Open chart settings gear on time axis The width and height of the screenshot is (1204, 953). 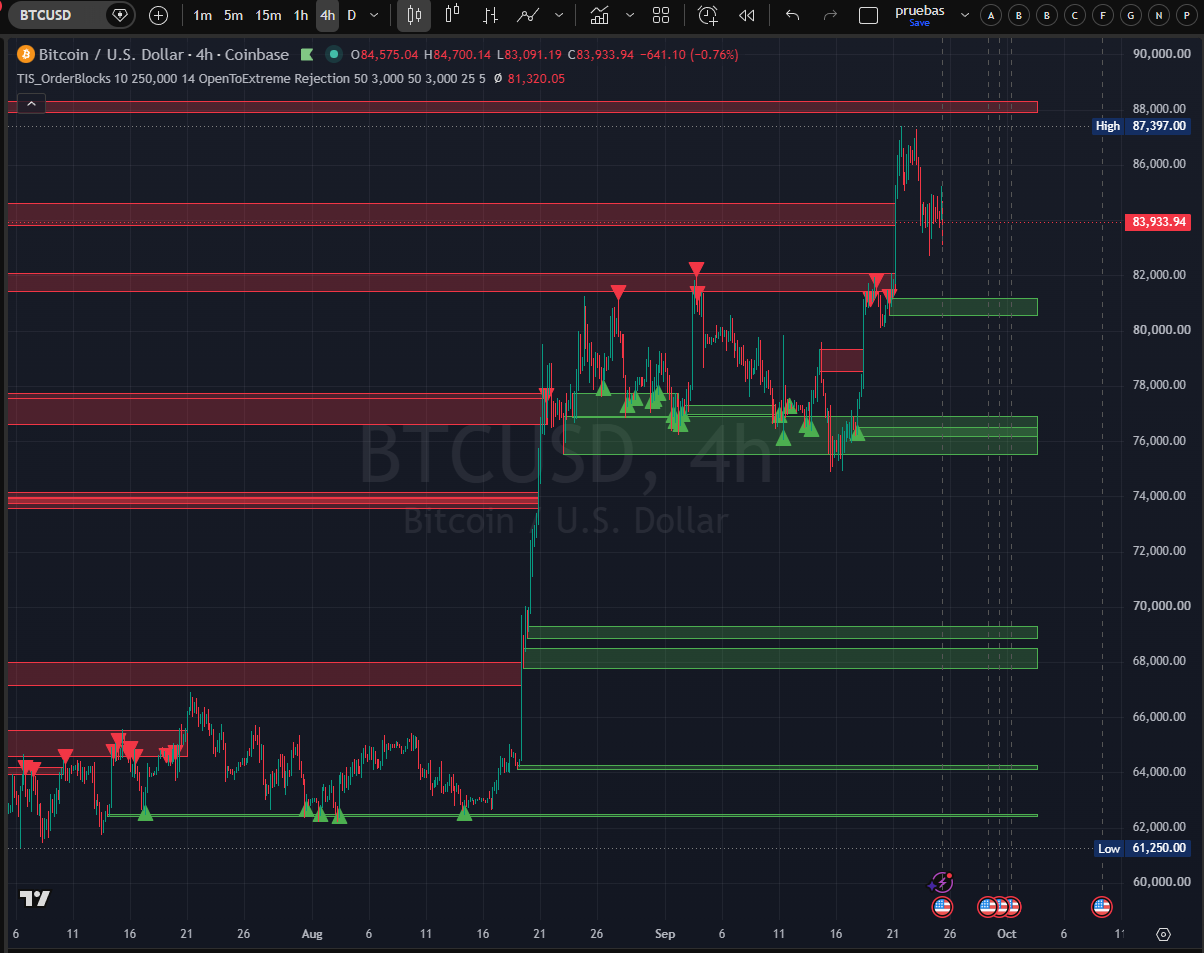[1163, 934]
